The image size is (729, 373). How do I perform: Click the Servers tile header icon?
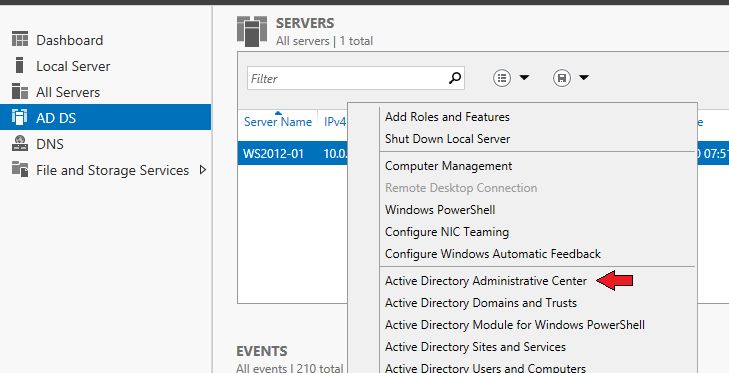[x=252, y=31]
